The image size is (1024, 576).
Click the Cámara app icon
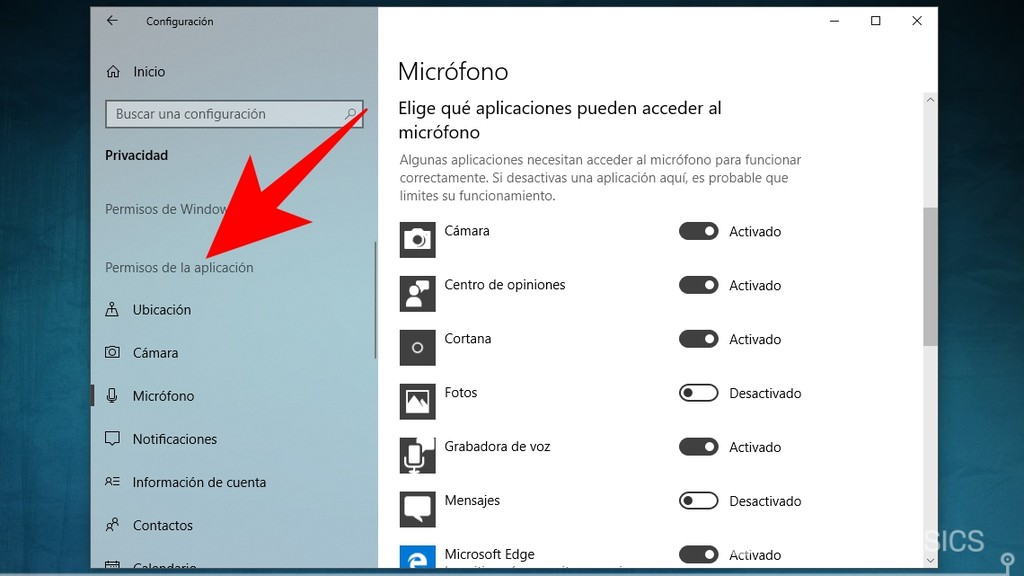(x=417, y=240)
